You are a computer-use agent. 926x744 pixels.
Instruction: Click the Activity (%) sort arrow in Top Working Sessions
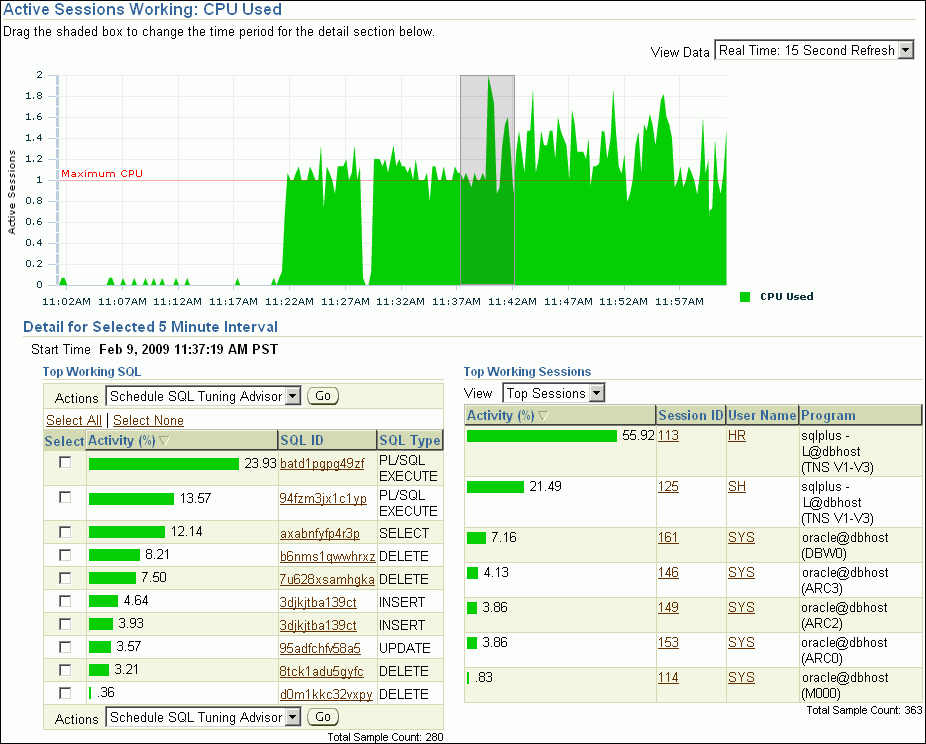[x=543, y=416]
